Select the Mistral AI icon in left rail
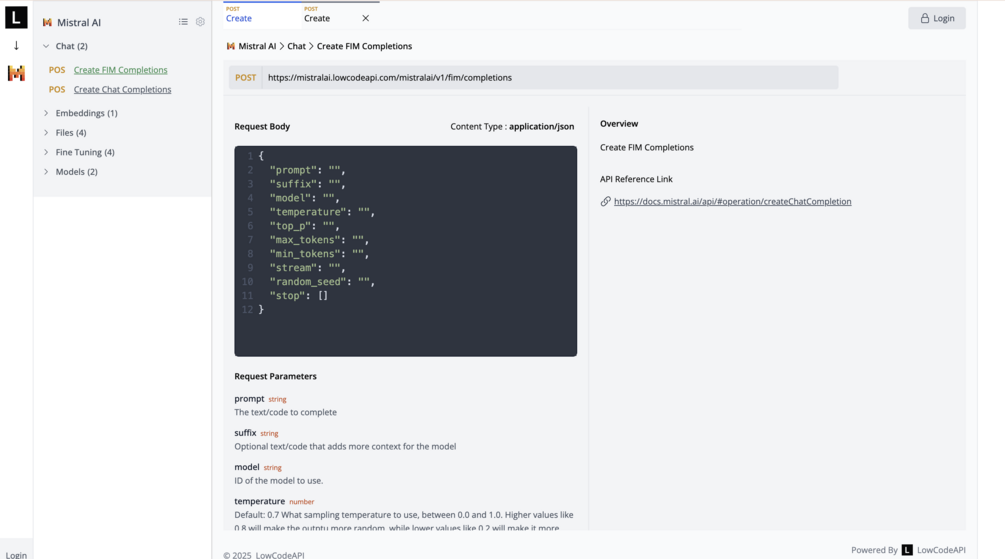The width and height of the screenshot is (1005, 559). tap(16, 73)
